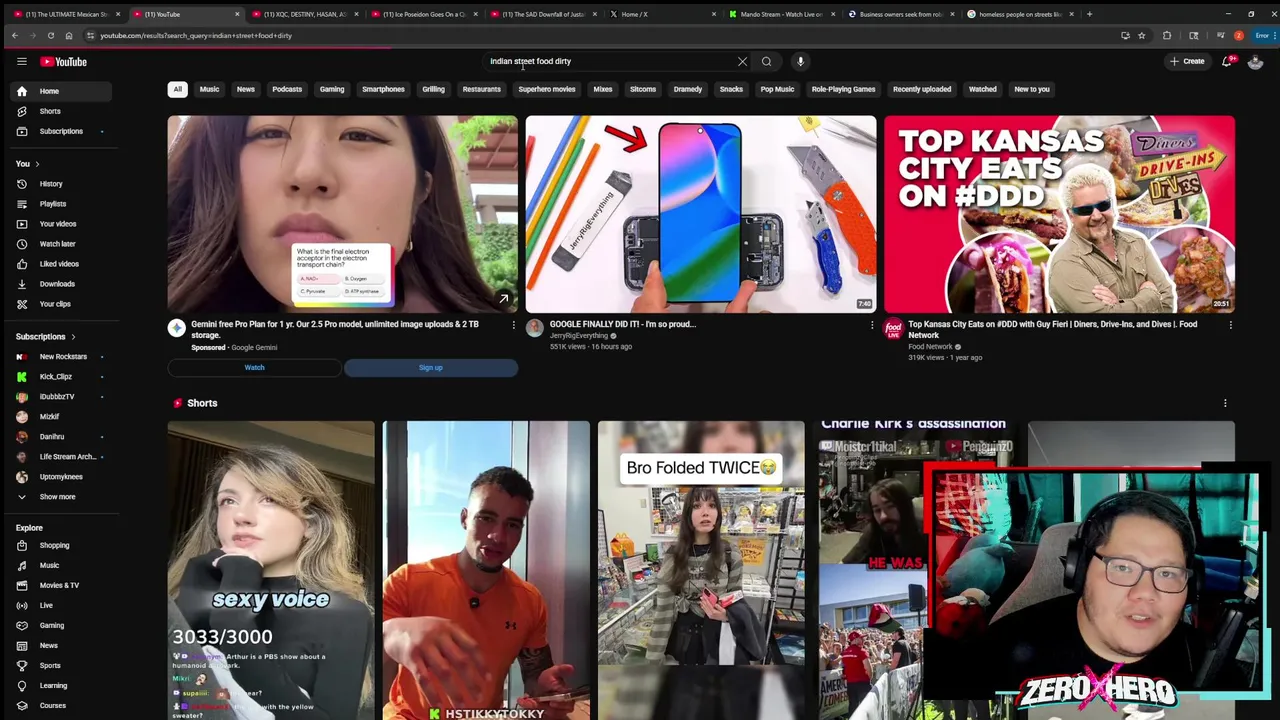
Task: Open the account avatar menu
Action: pyautogui.click(x=1255, y=61)
